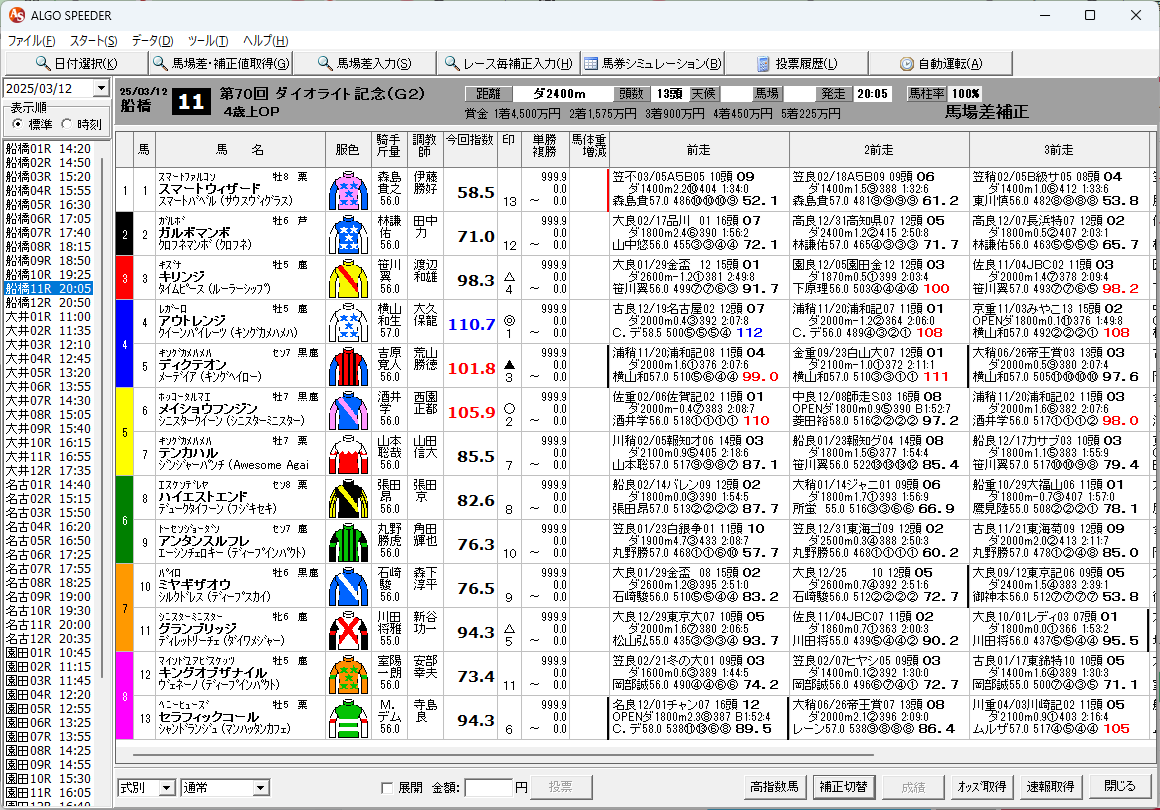
Task: Click ハイエストエンド's jockey silk icon
Action: [348, 499]
